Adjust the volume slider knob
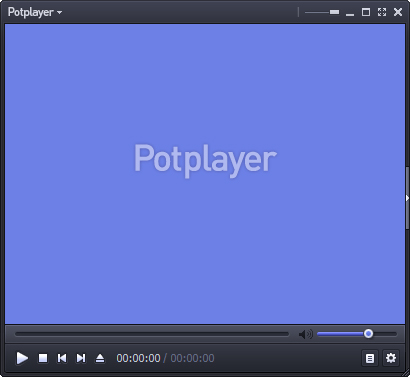 [368, 334]
